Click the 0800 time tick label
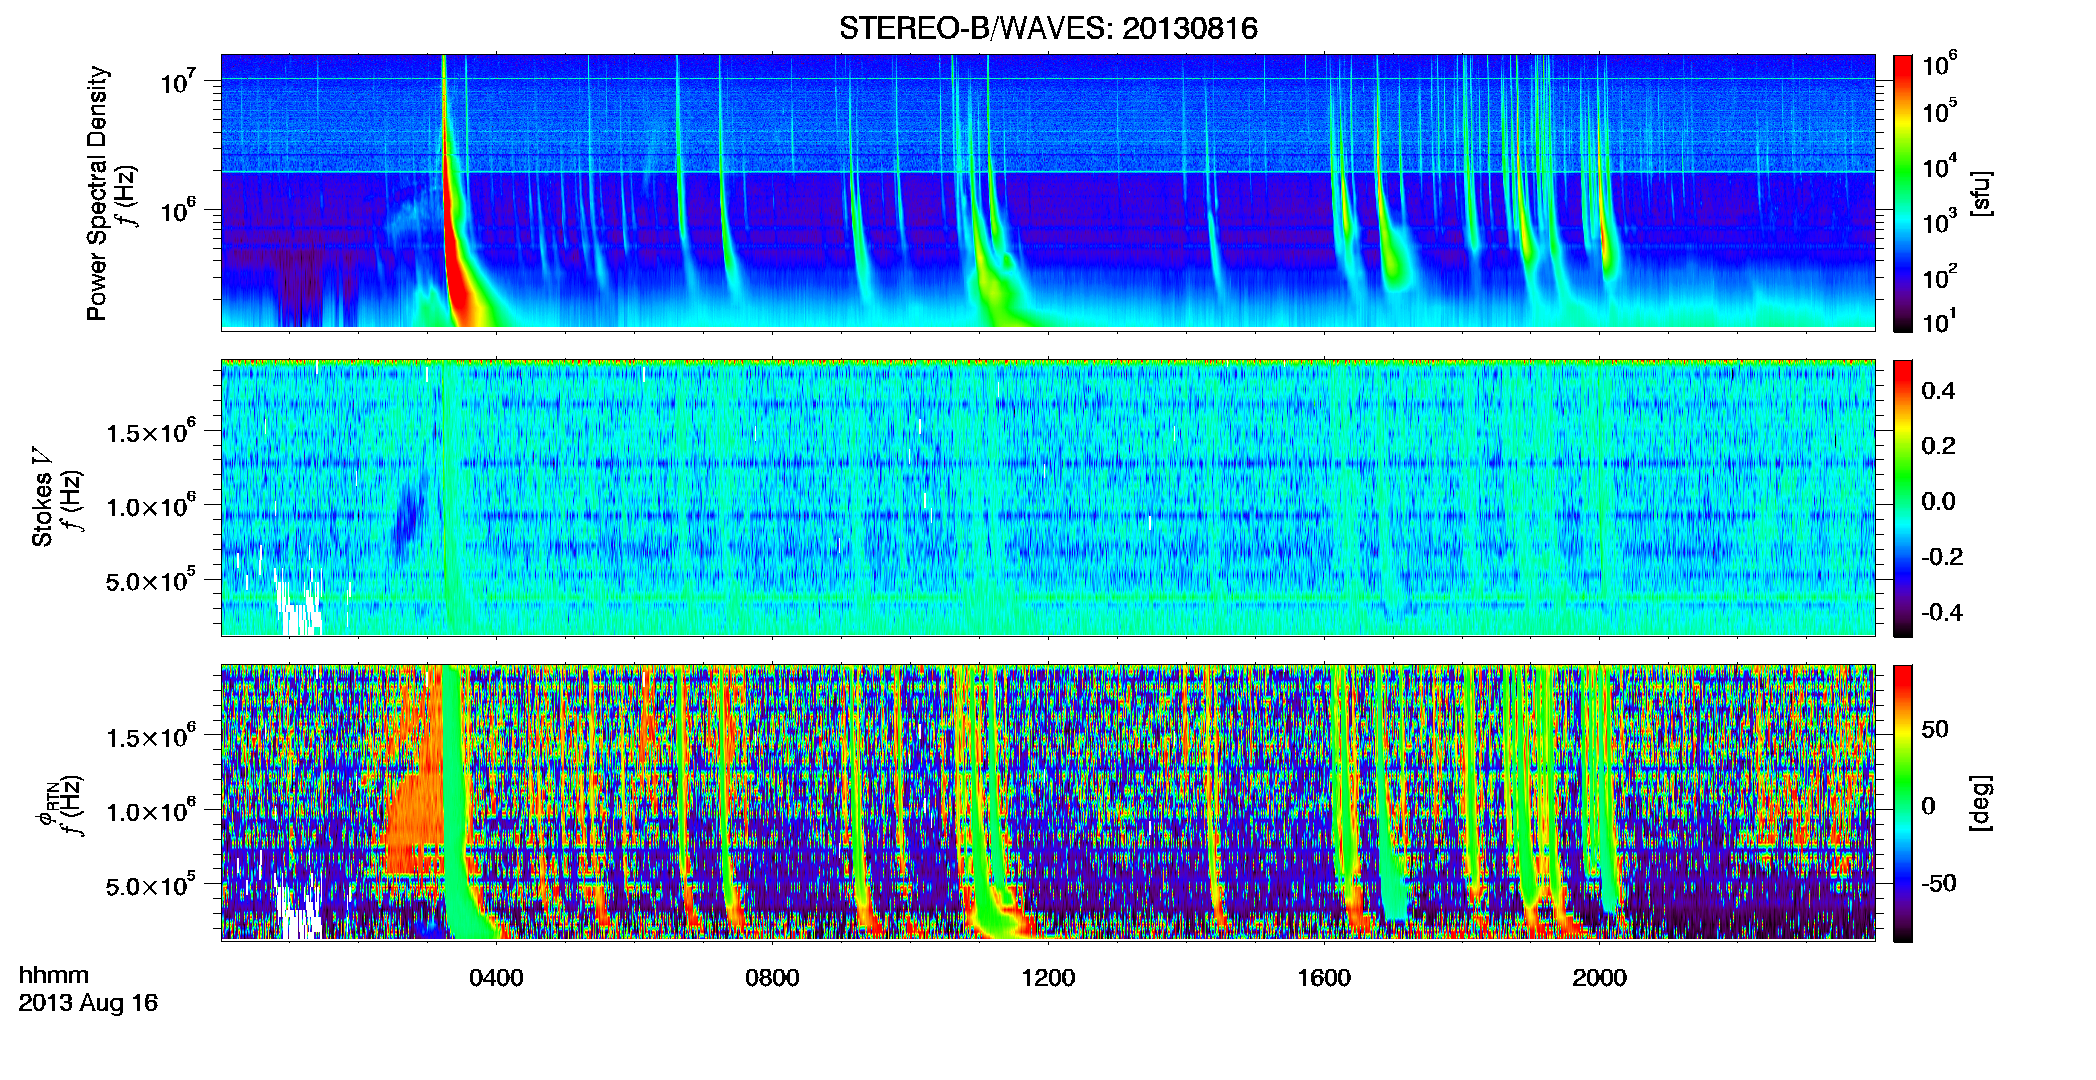 pos(772,978)
